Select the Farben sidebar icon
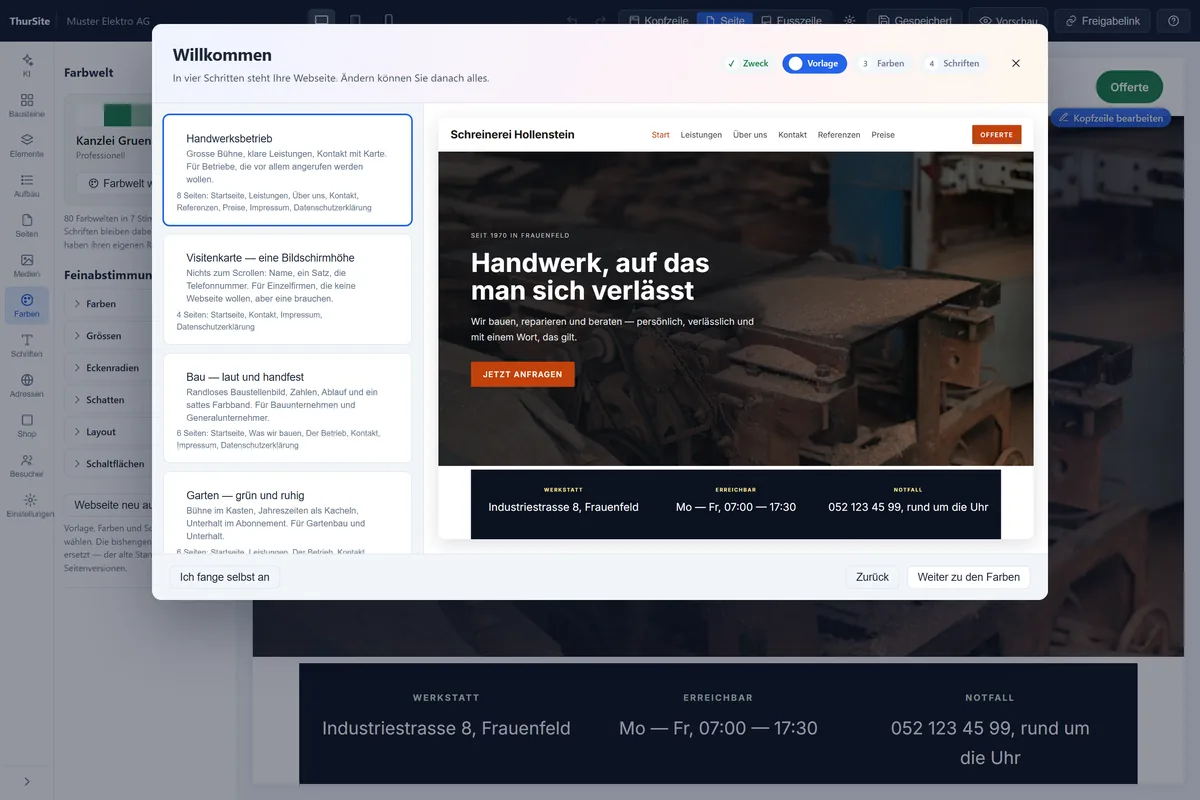The width and height of the screenshot is (1200, 800). point(27,306)
